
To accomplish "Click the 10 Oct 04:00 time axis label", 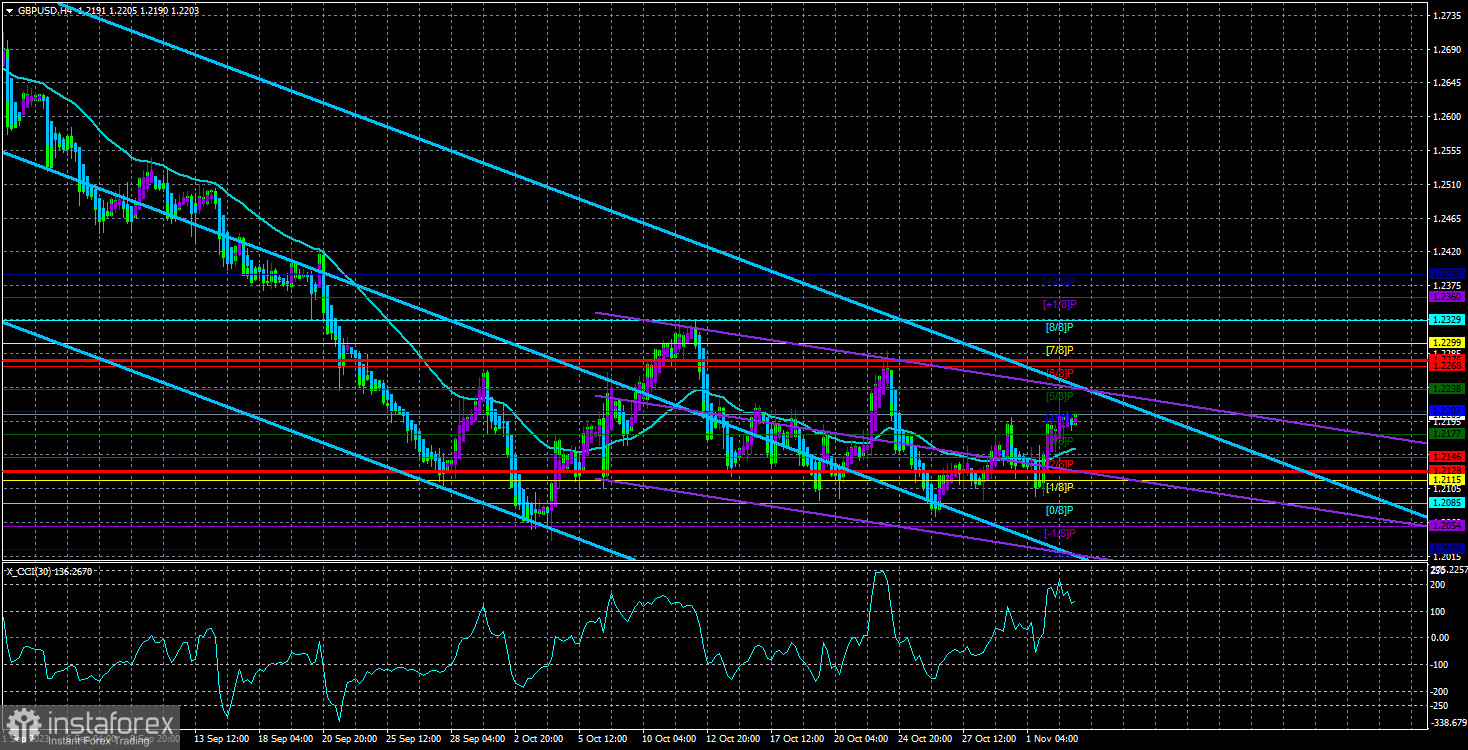I will point(668,739).
